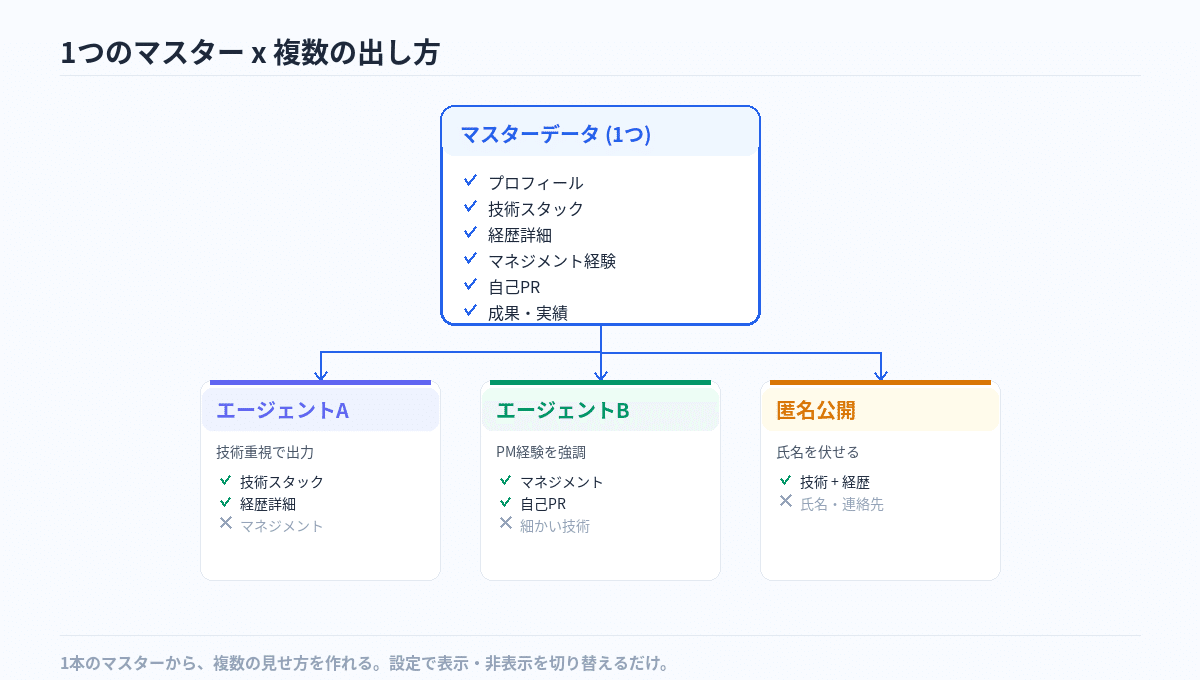
Task: Click the checkmark beside プロフィール
Action: pyautogui.click(x=470, y=181)
